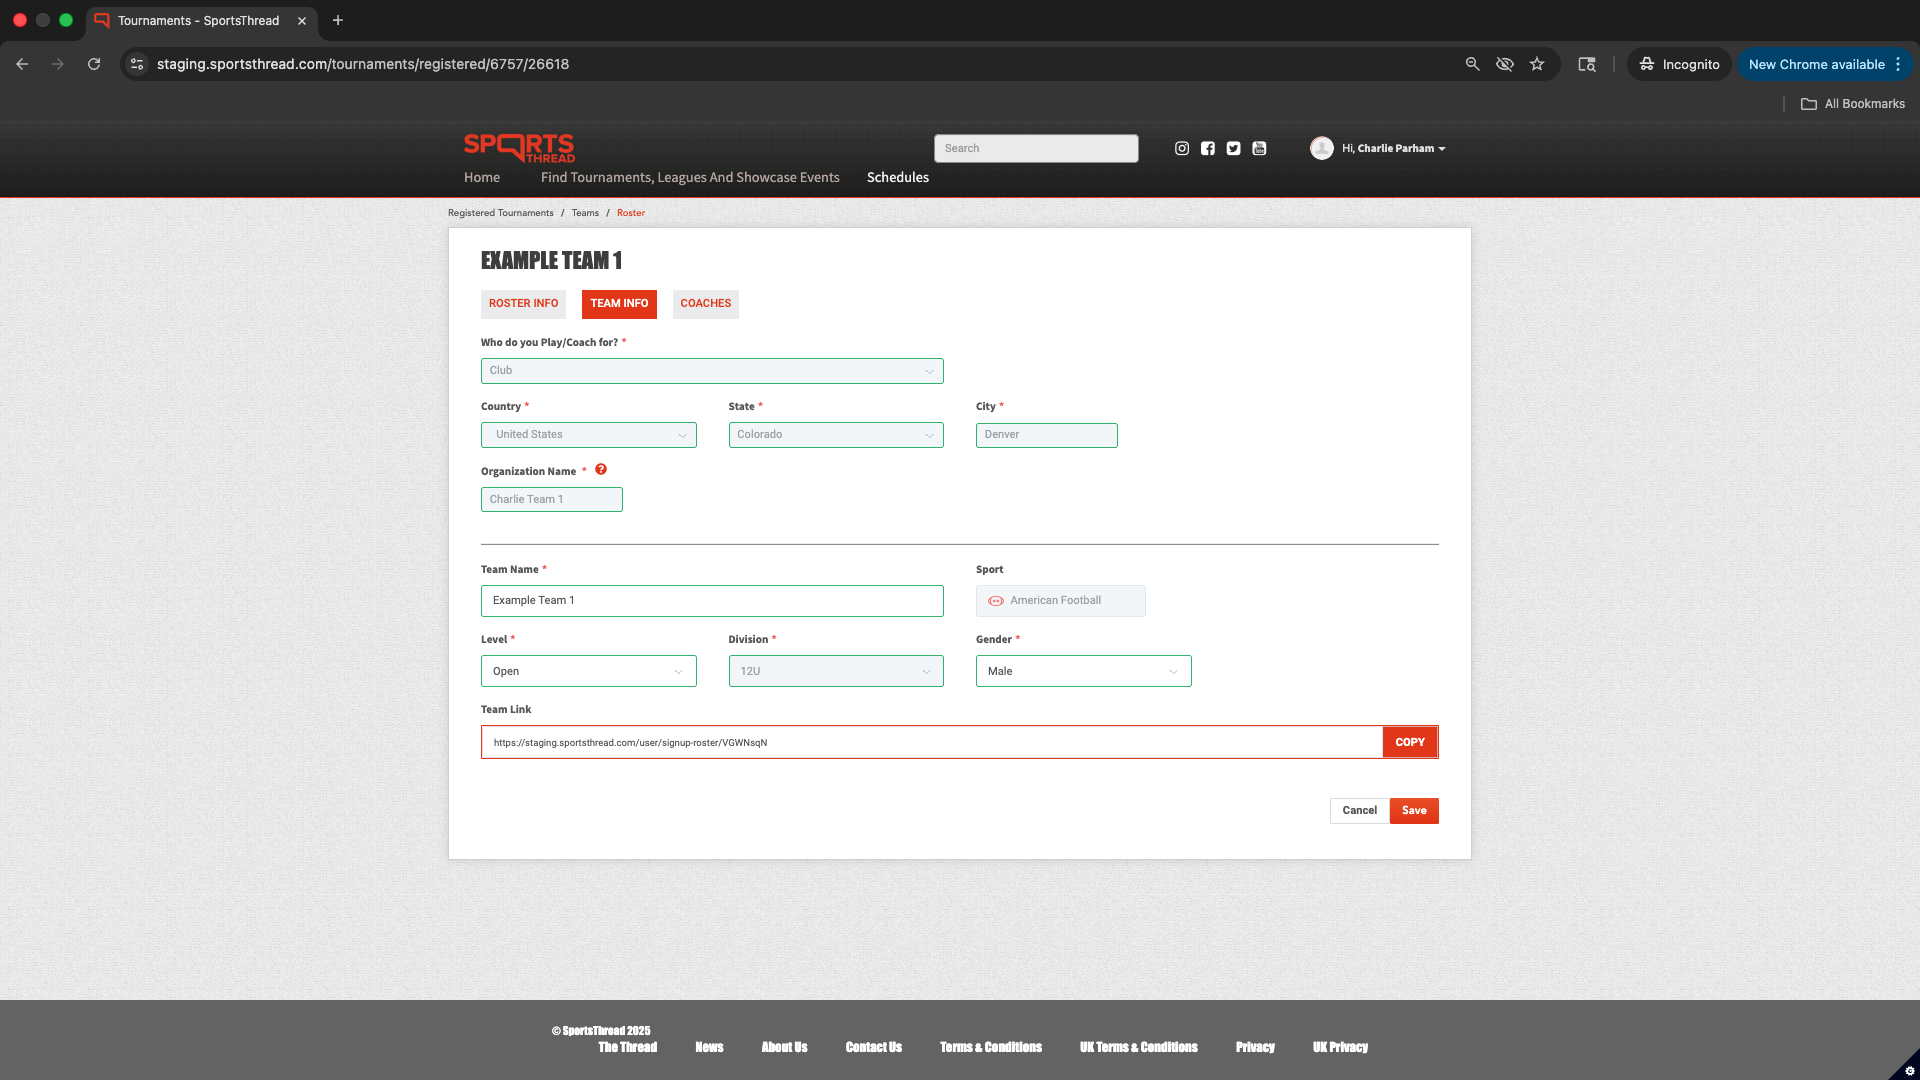Screen dimensions: 1920x1080
Task: Reload the page in the browser
Action: [x=94, y=64]
